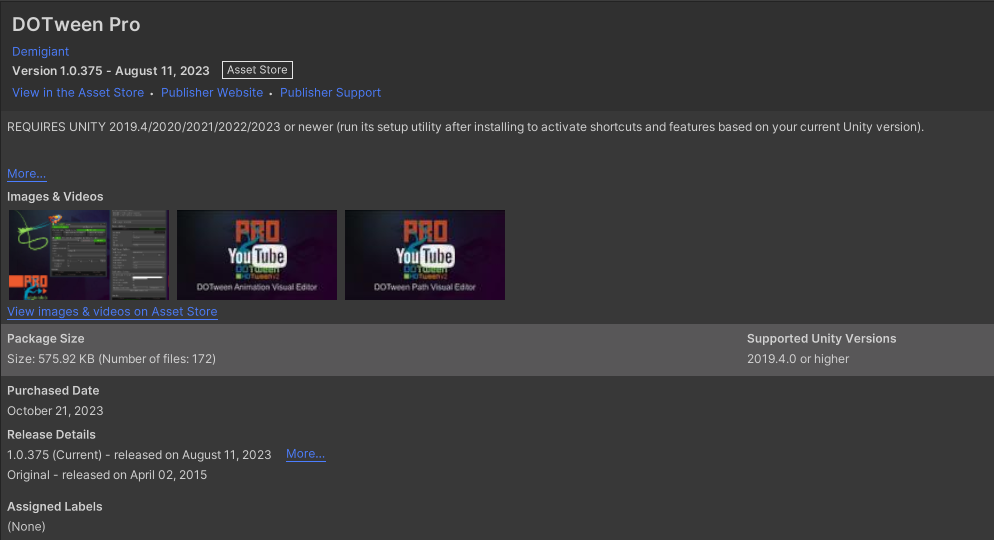Screen dimensions: 994x540
Task: Select Original - released on April 02, 2015
Action: tap(107, 475)
